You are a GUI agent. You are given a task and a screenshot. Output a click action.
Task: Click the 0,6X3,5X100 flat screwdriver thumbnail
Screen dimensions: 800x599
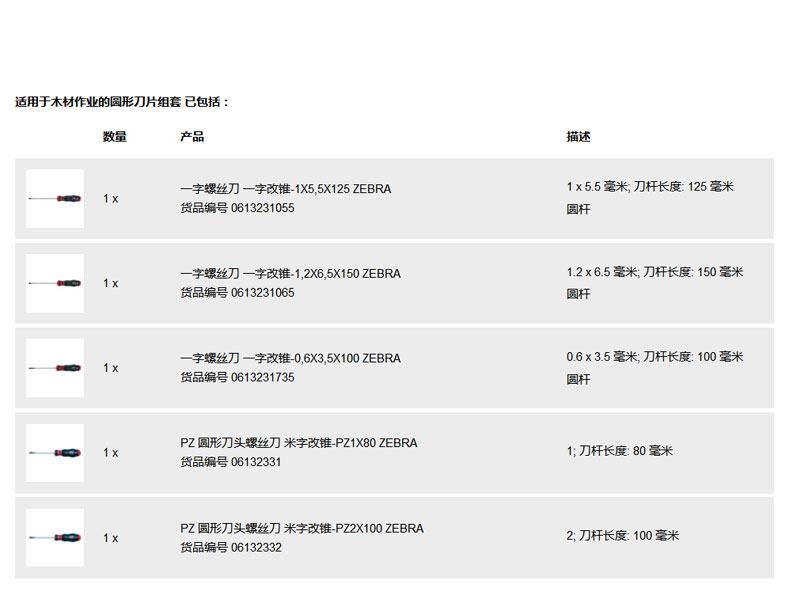coord(55,368)
